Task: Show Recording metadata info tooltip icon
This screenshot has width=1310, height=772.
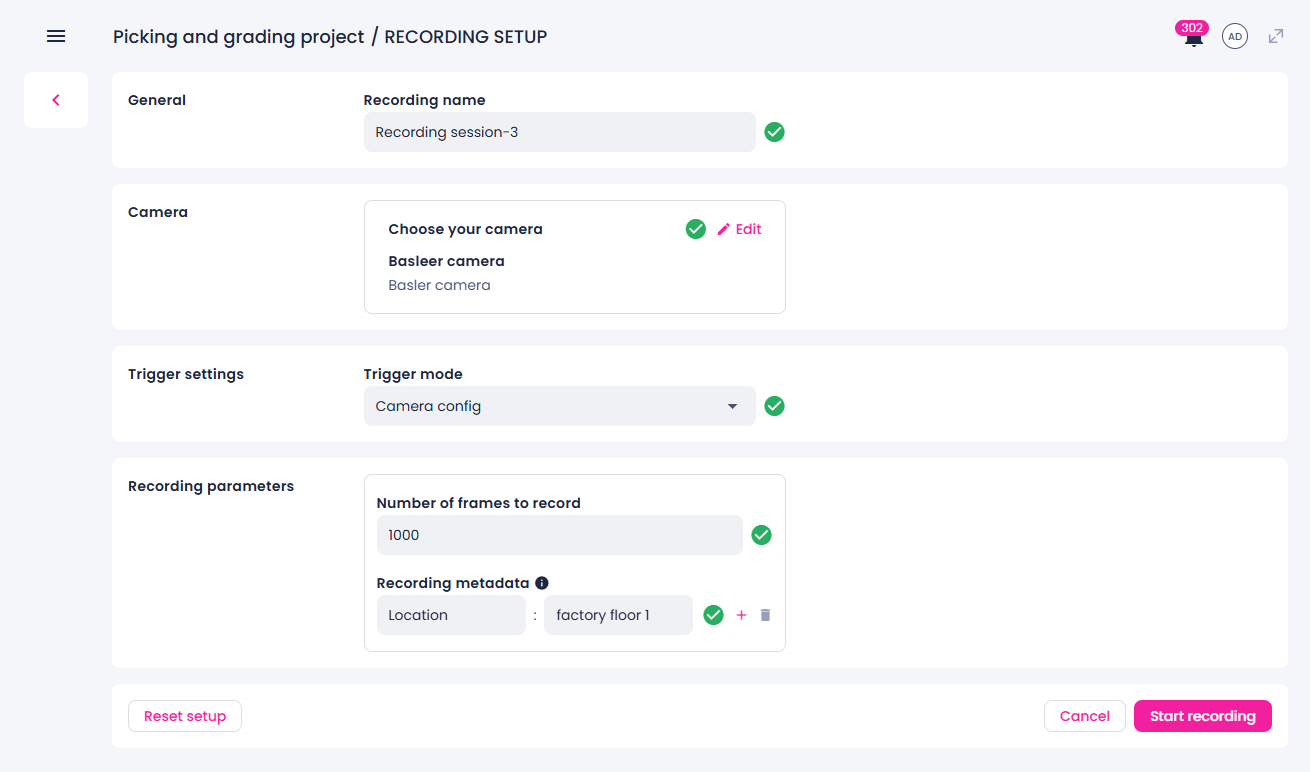Action: [542, 583]
